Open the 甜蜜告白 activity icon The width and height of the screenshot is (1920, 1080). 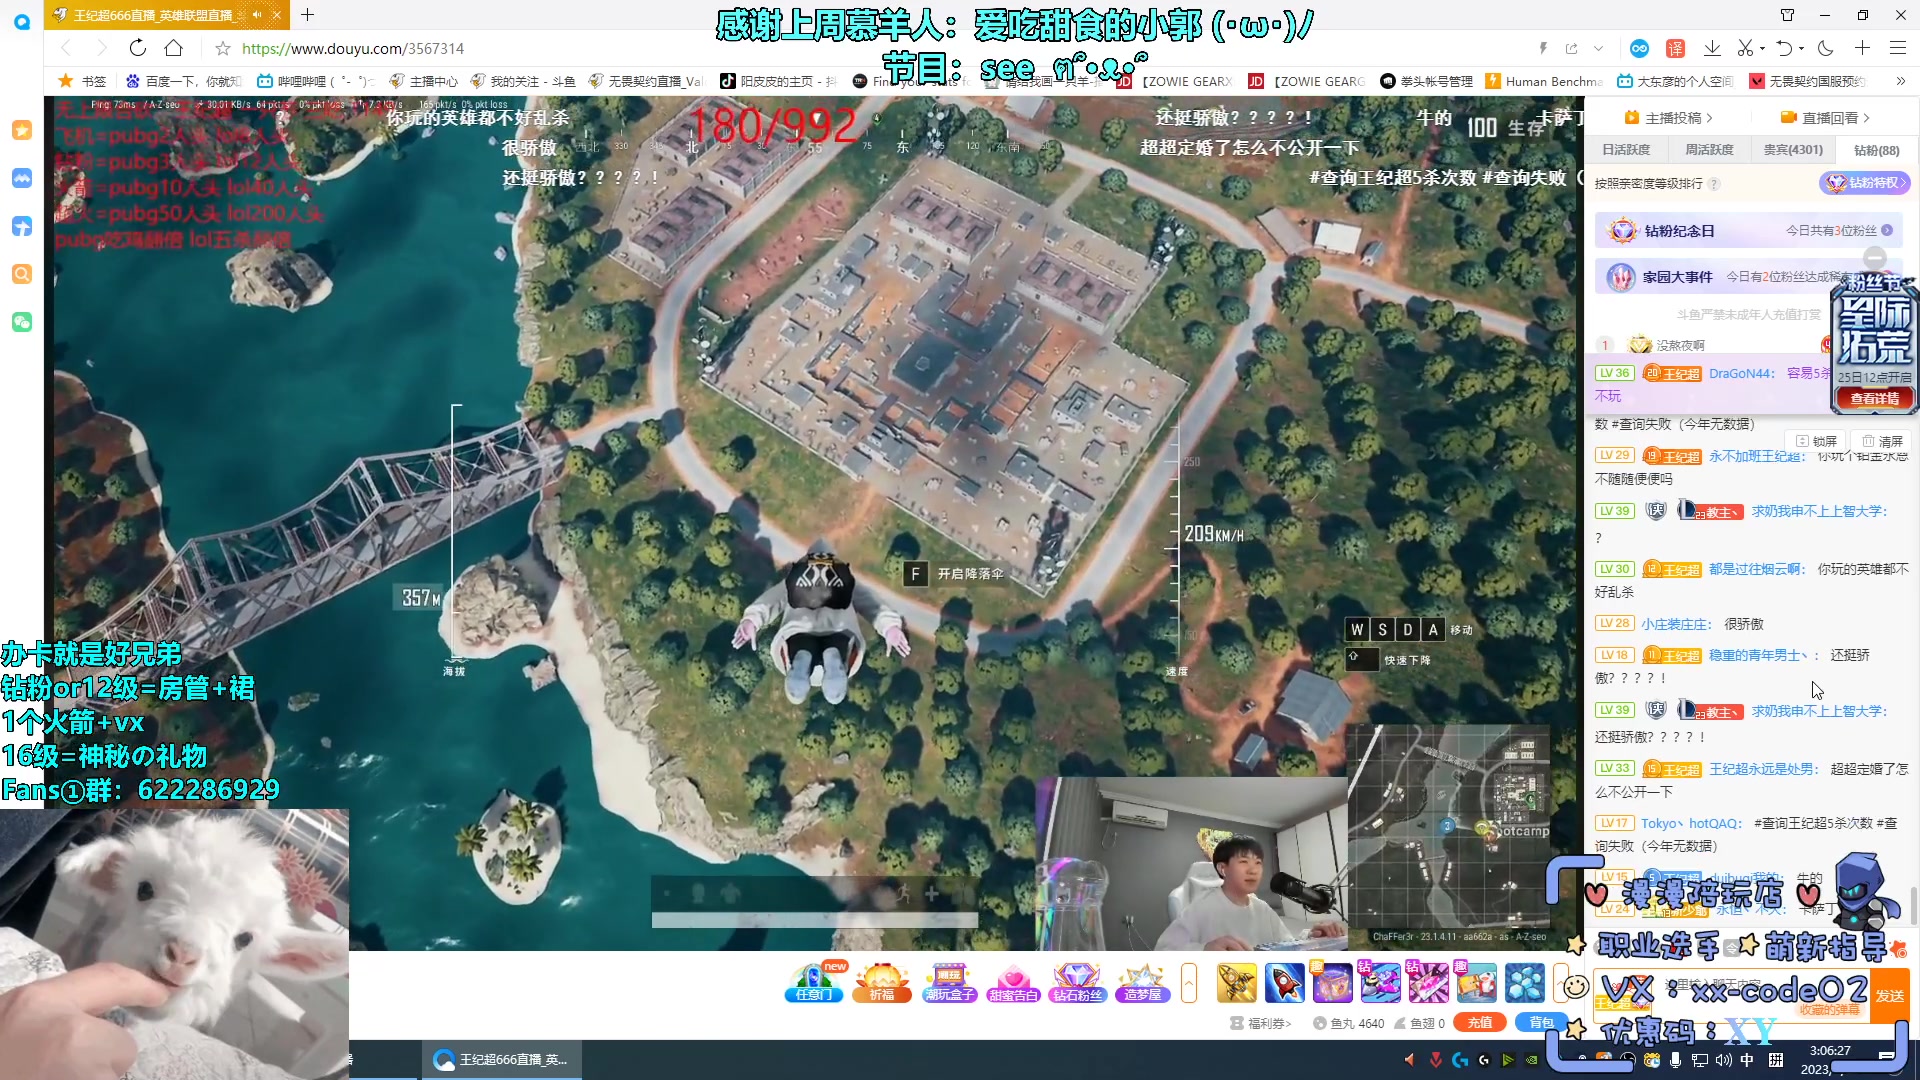1013,982
